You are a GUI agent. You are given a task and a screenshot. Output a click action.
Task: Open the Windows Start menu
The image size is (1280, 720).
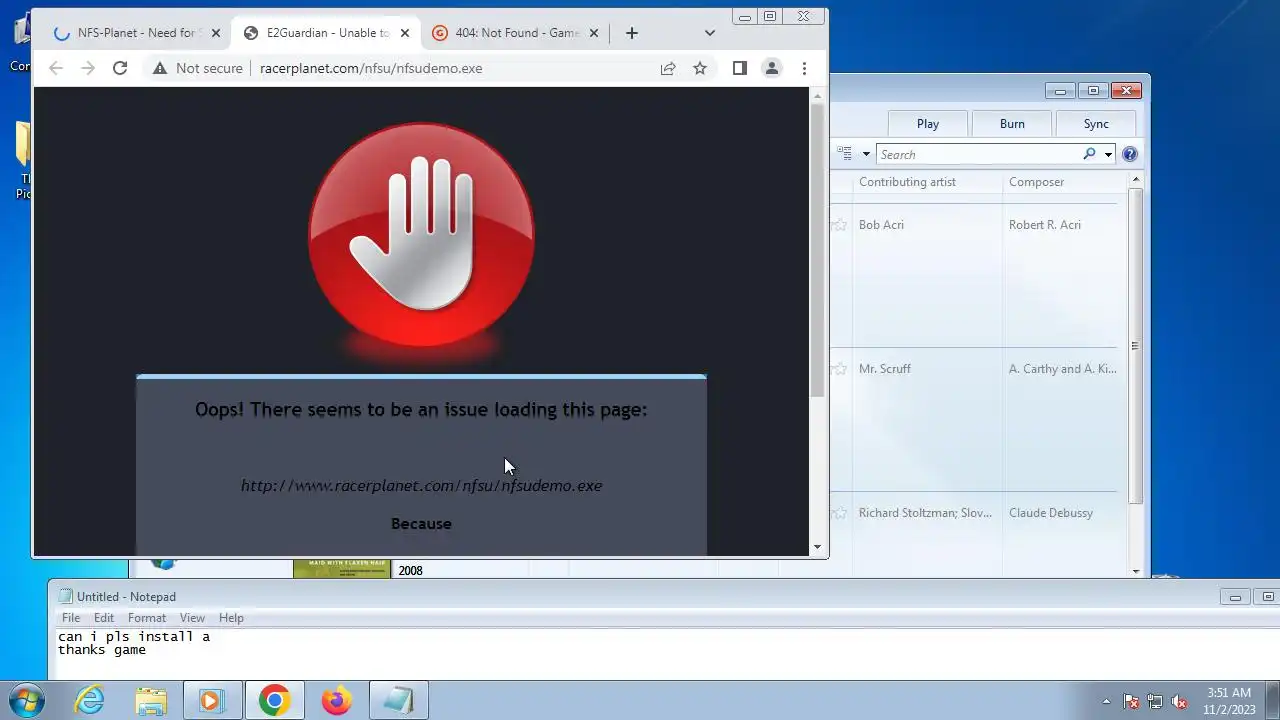point(27,700)
